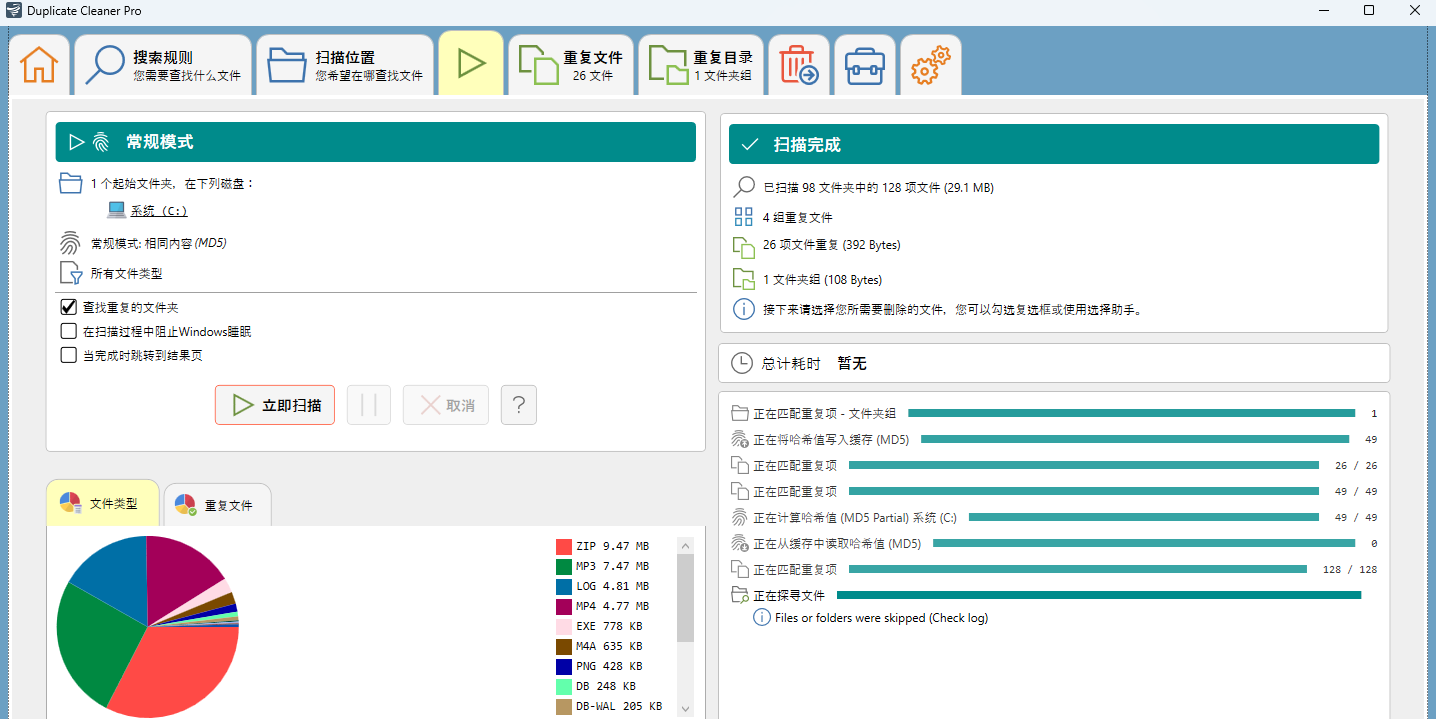Click the file removal trash icon
Image resolution: width=1436 pixels, height=719 pixels.
(x=798, y=63)
